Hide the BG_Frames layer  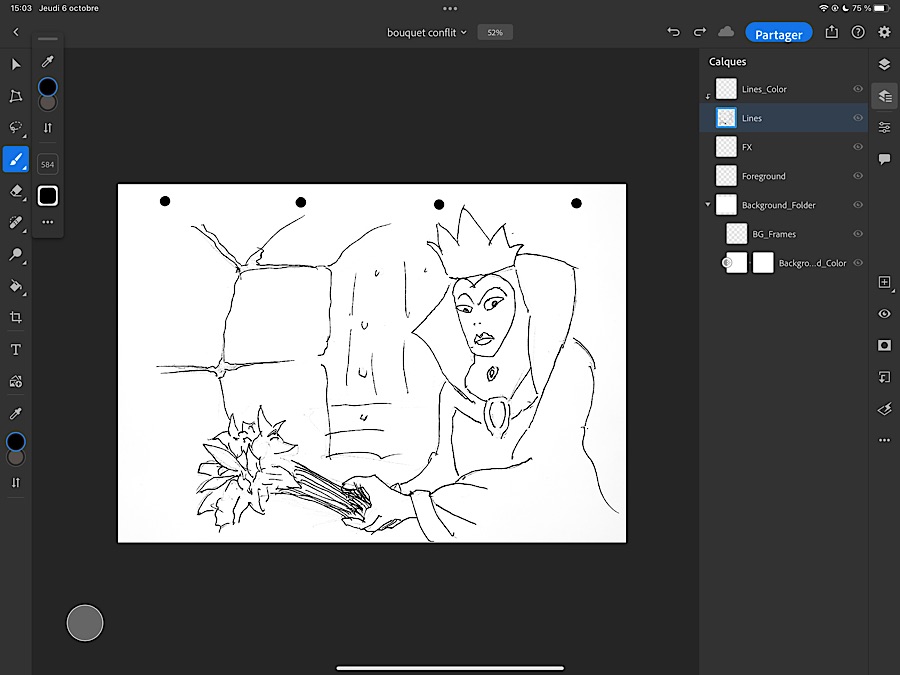(858, 234)
